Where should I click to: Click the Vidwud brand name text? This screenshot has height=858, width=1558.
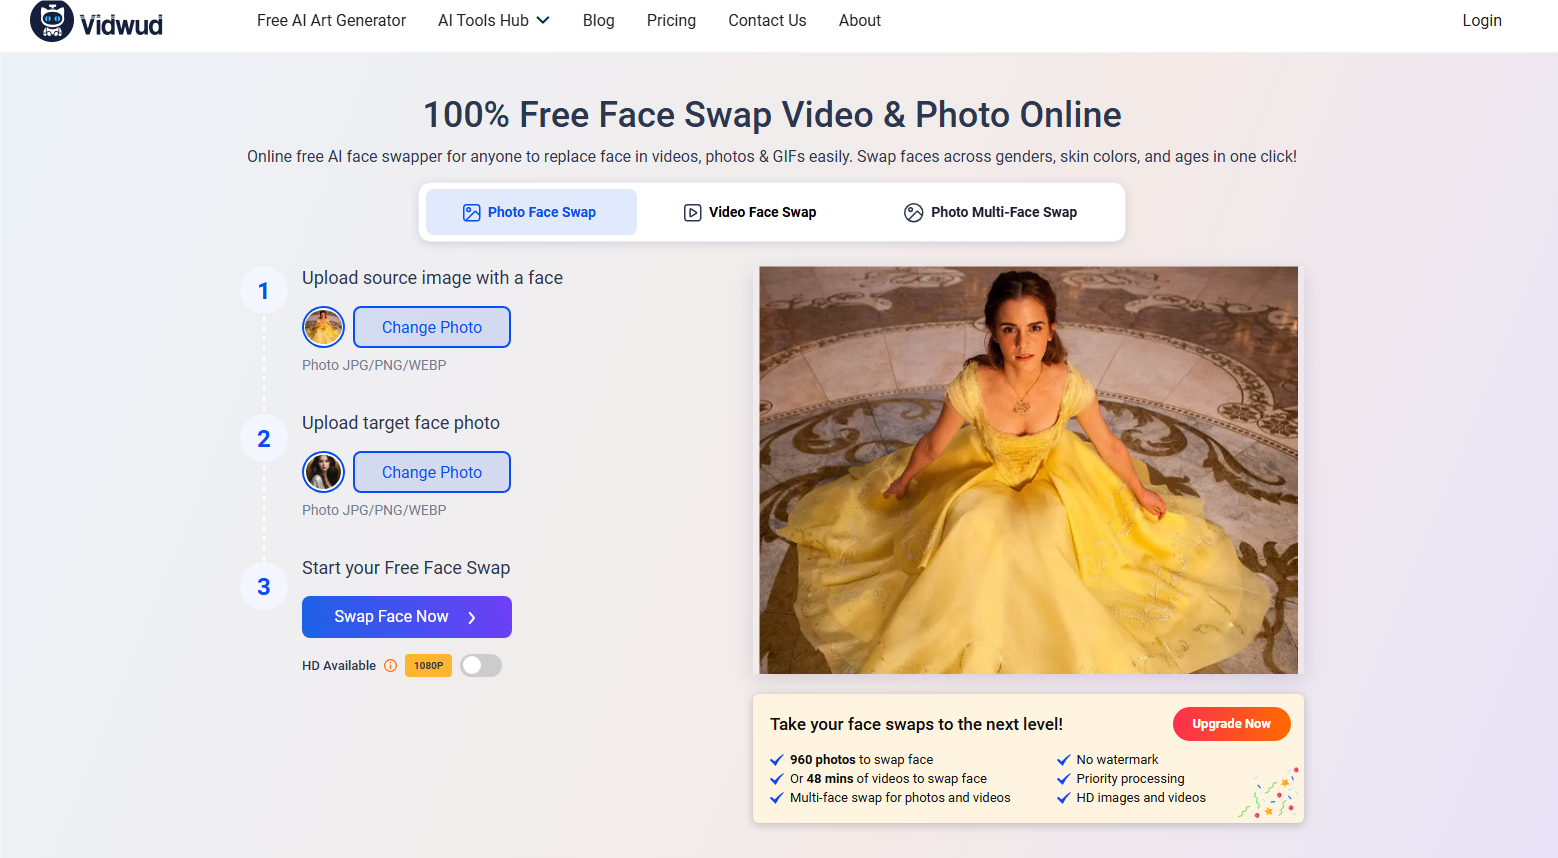pos(121,25)
